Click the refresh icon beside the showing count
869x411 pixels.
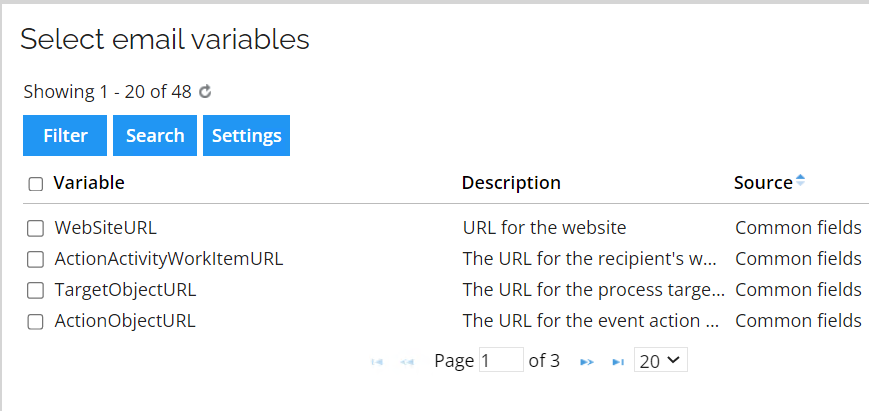coord(205,91)
